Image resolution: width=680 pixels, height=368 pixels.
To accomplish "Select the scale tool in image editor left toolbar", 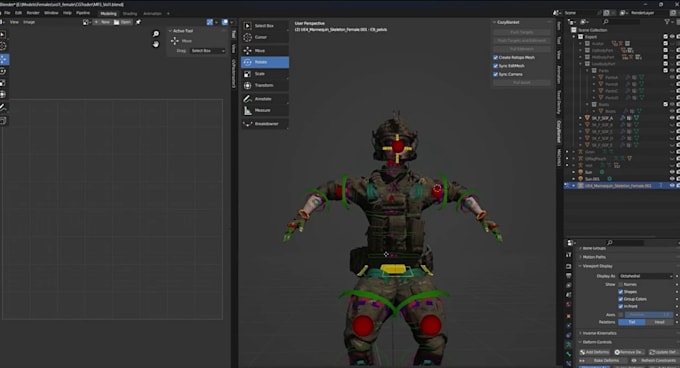I will [3, 83].
